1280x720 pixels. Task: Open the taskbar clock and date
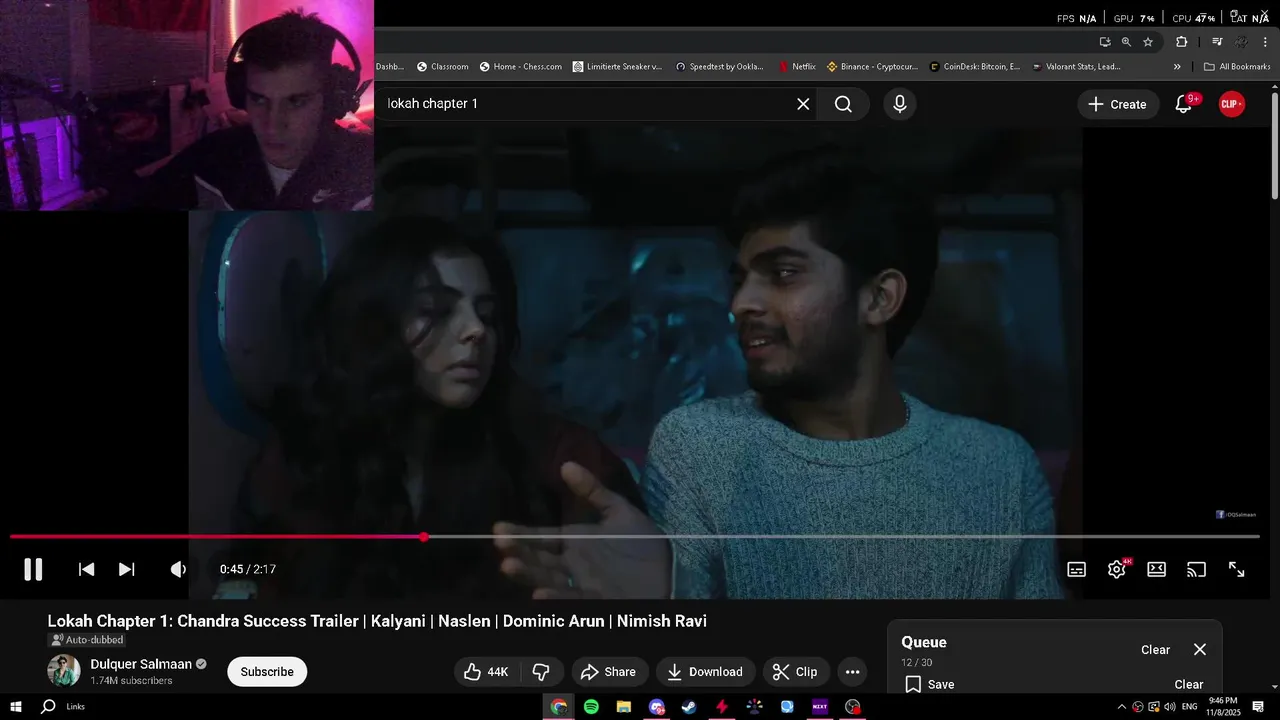coord(1223,707)
